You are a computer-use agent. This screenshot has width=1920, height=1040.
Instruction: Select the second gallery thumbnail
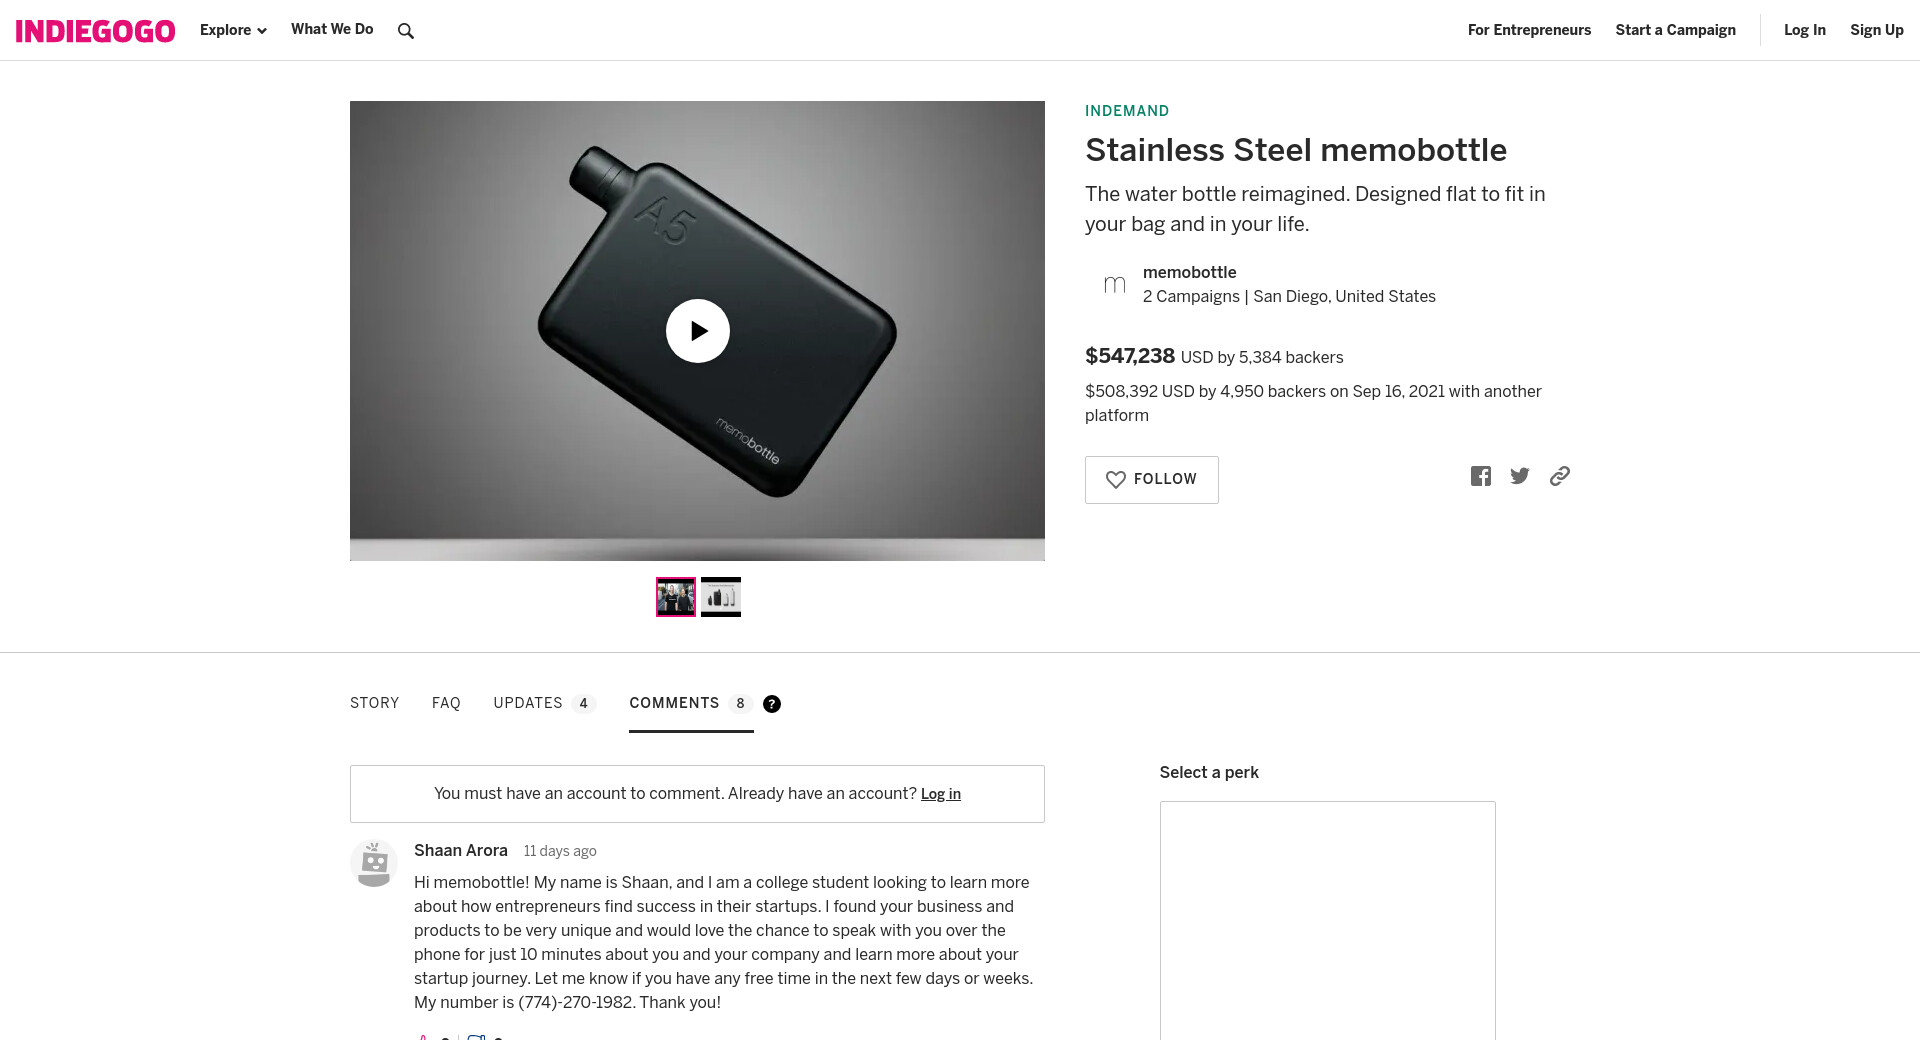(721, 597)
